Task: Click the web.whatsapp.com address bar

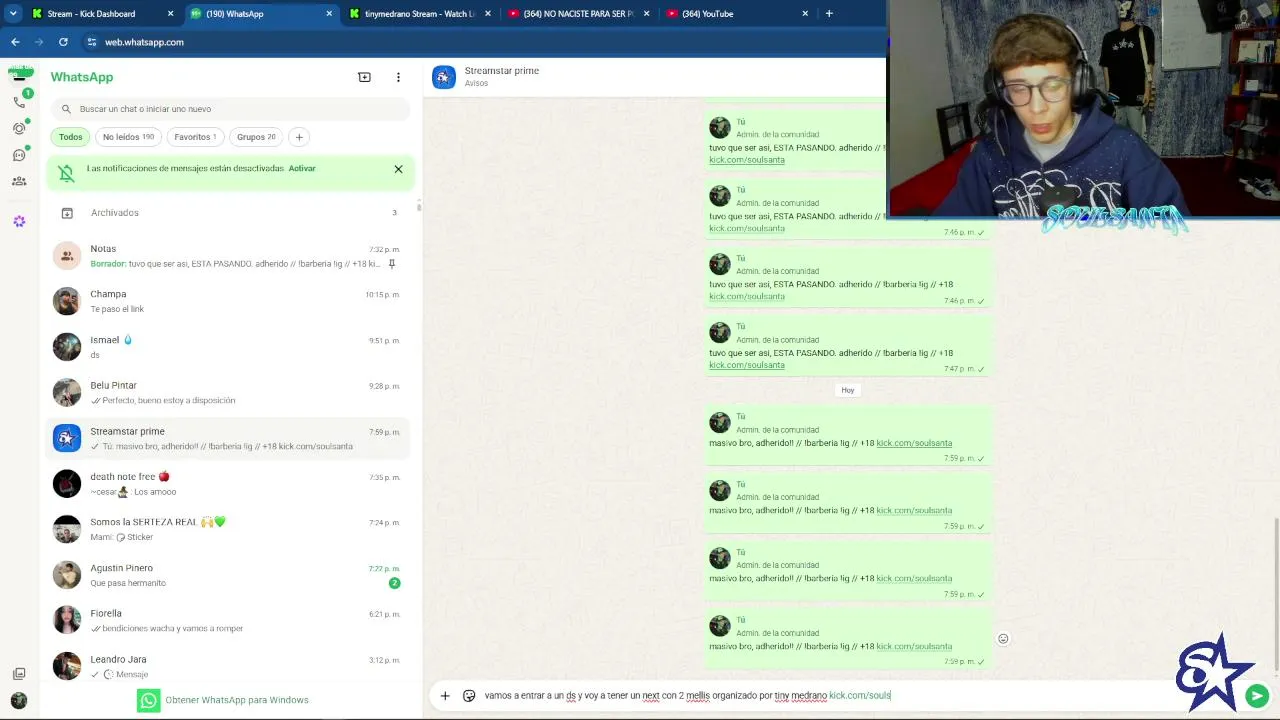Action: point(480,42)
